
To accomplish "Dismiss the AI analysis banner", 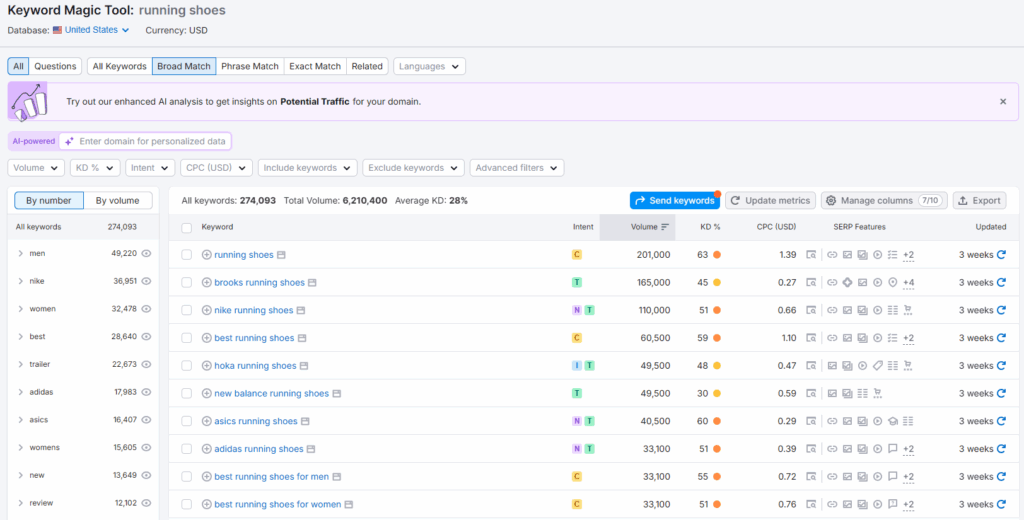I will 1003,101.
